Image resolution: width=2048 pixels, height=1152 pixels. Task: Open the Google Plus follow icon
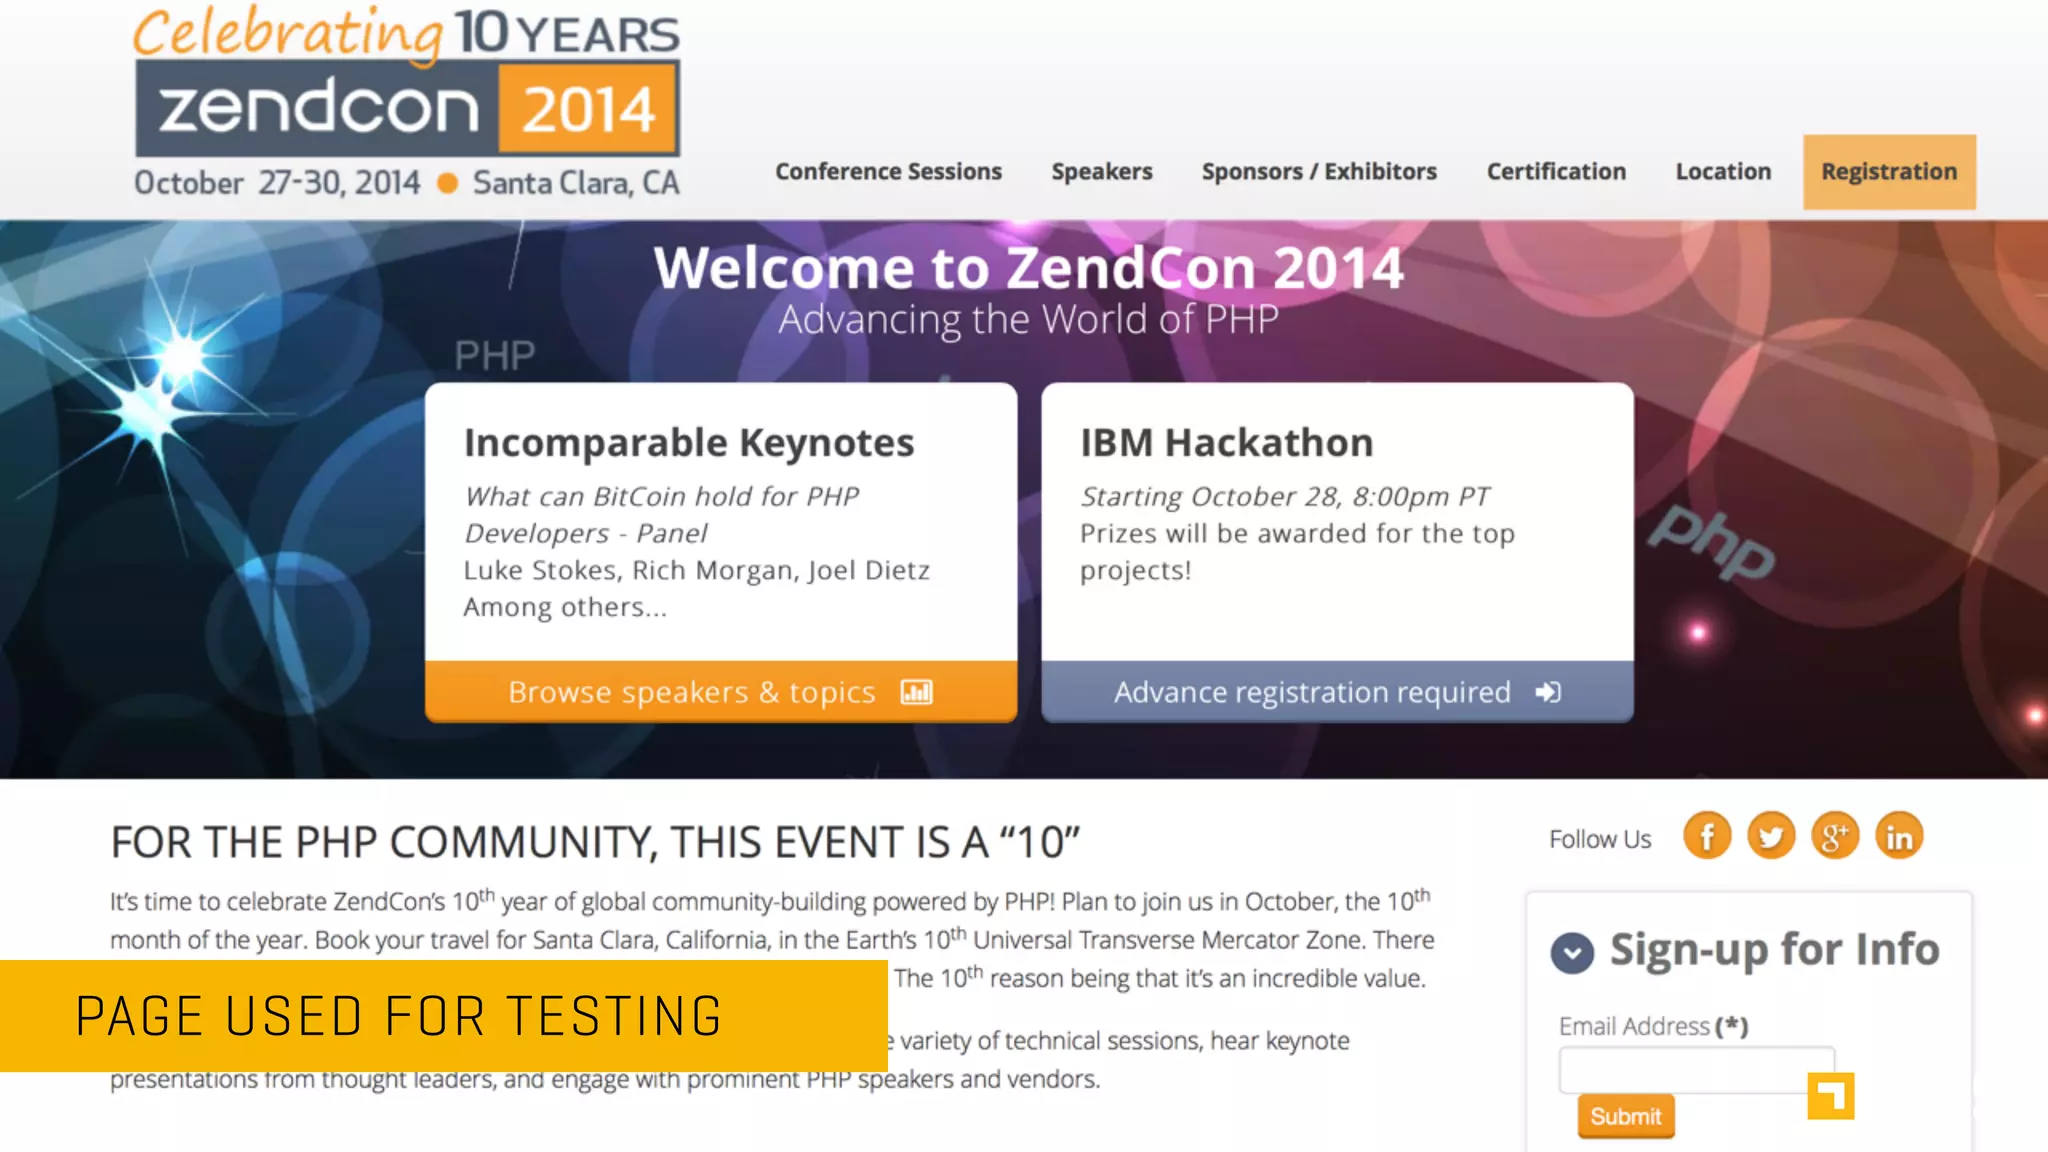(x=1835, y=836)
